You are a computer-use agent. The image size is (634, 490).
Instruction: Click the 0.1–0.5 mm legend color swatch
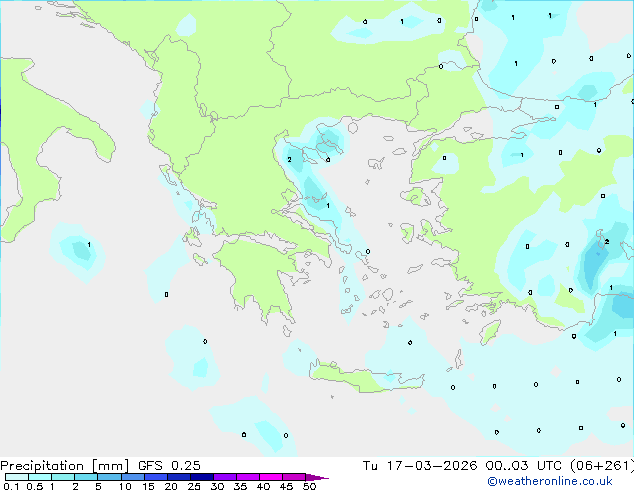click(x=17, y=477)
